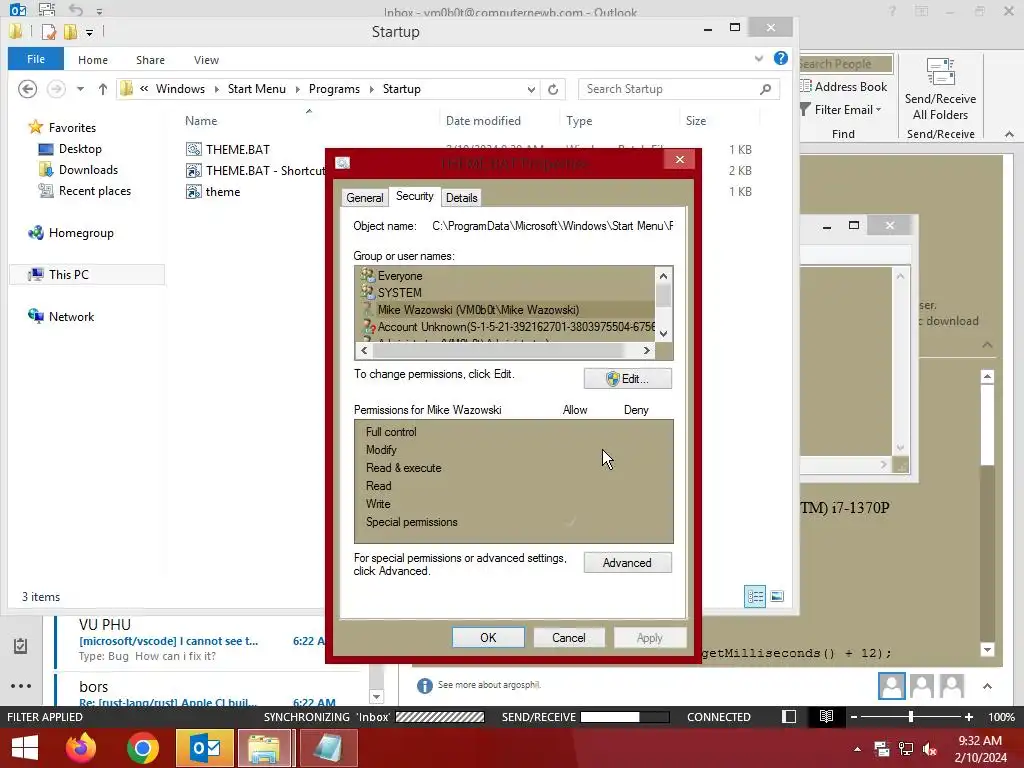Switch Outlook to reading view icon
Image resolution: width=1024 pixels, height=768 pixels.
tap(826, 716)
